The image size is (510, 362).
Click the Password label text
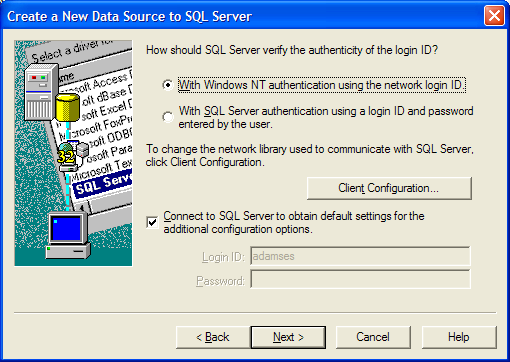[x=220, y=281]
